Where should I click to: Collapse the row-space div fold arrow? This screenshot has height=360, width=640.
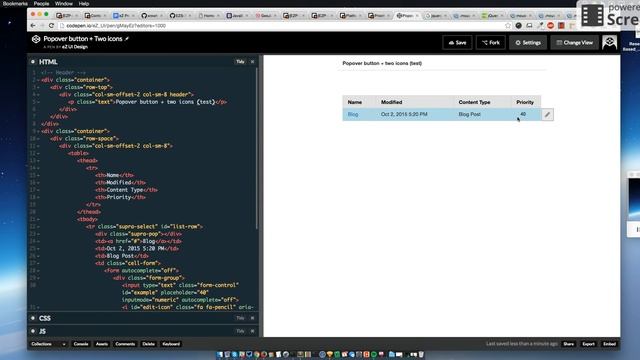[38, 139]
